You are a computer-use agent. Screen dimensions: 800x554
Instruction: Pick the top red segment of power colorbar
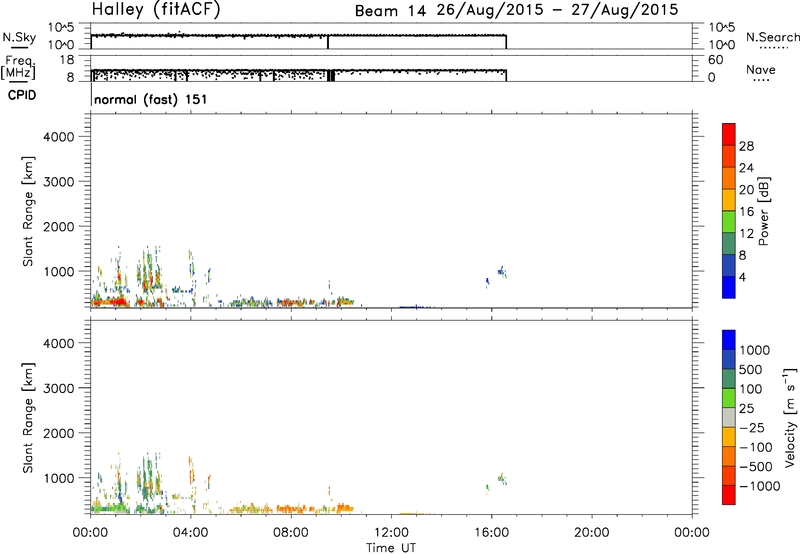click(x=729, y=134)
